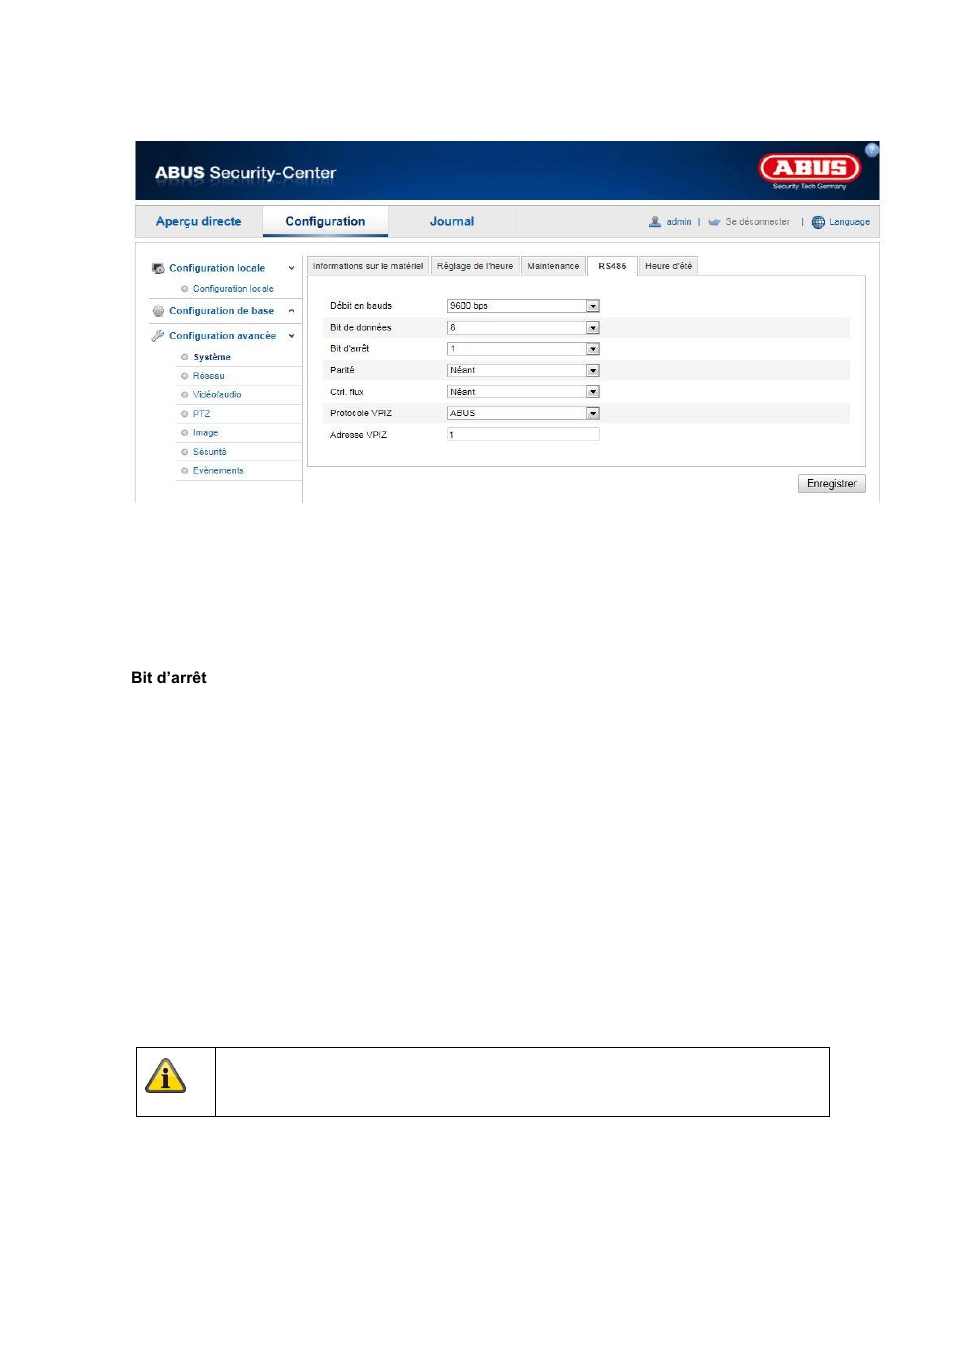
Task: Select Système in the sidebar
Action: pos(212,357)
